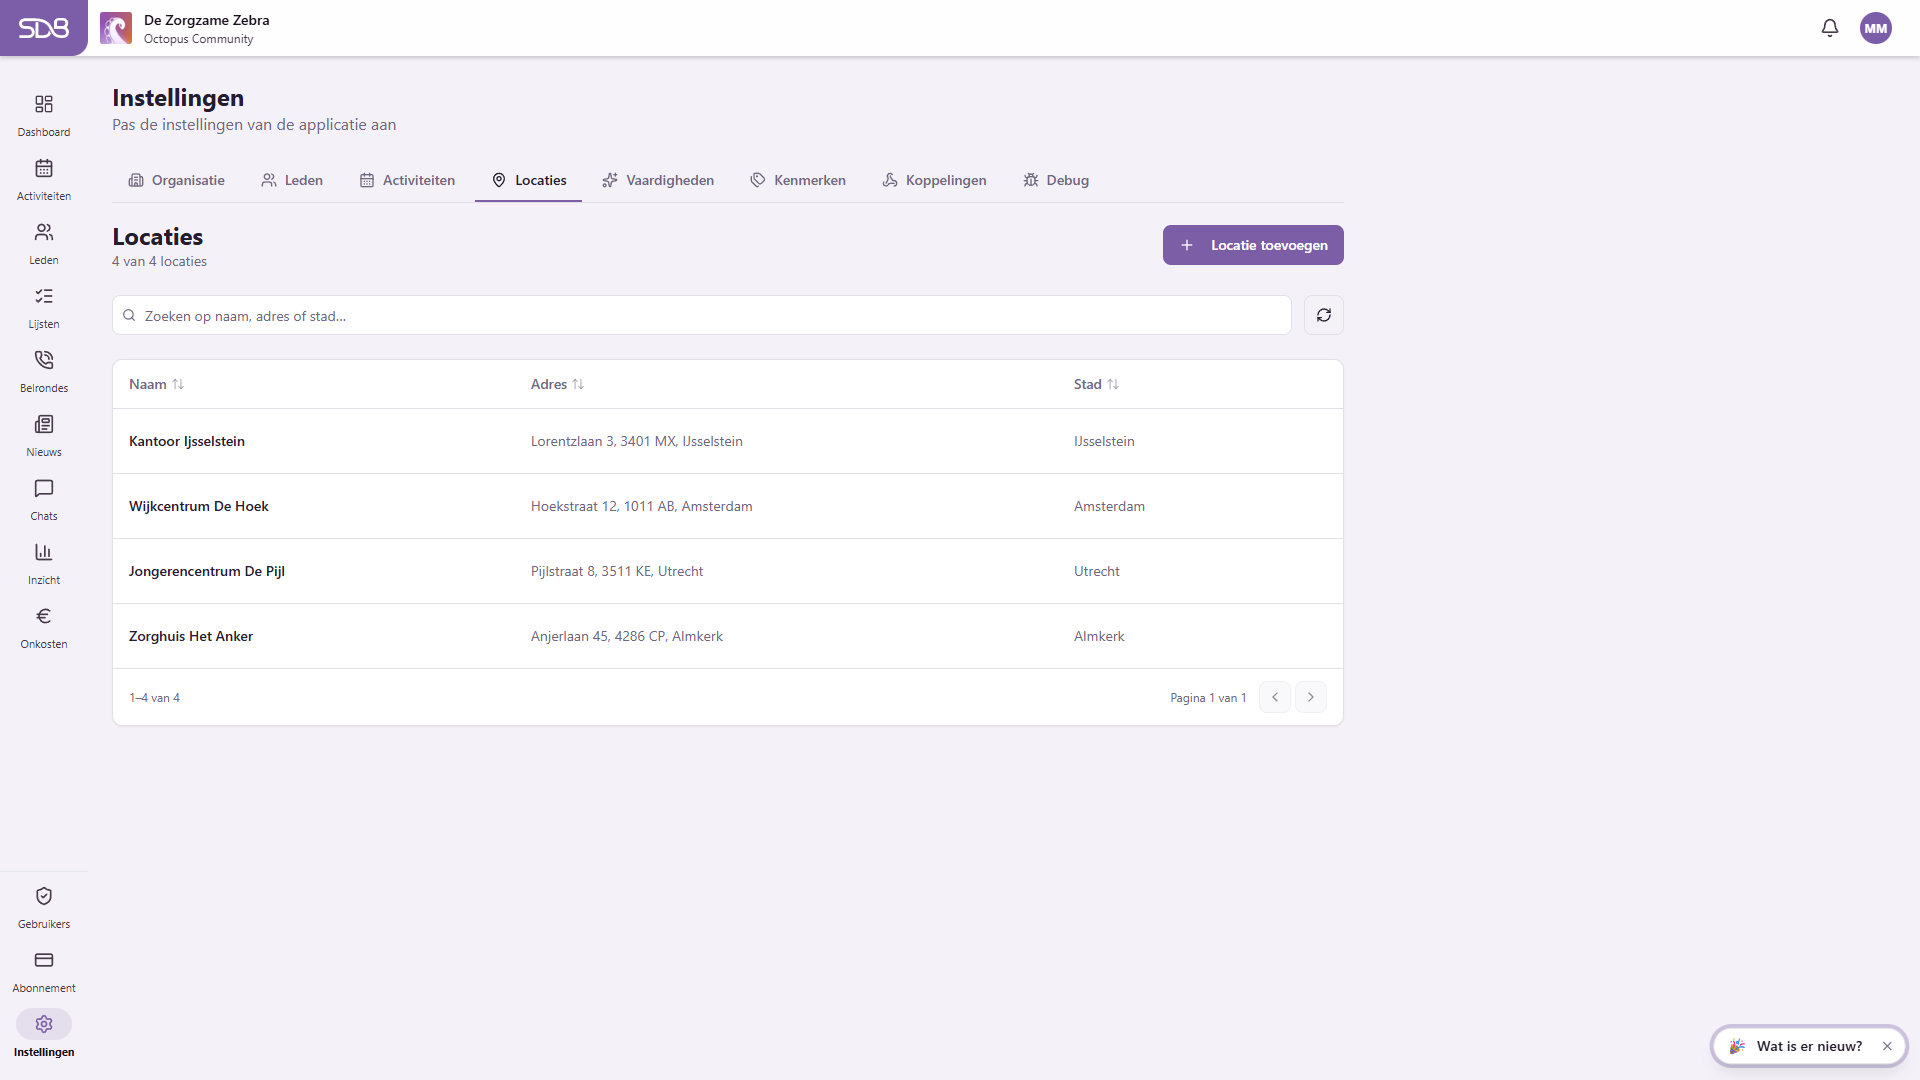
Task: Go to Nieuws in the sidebar
Action: click(44, 435)
